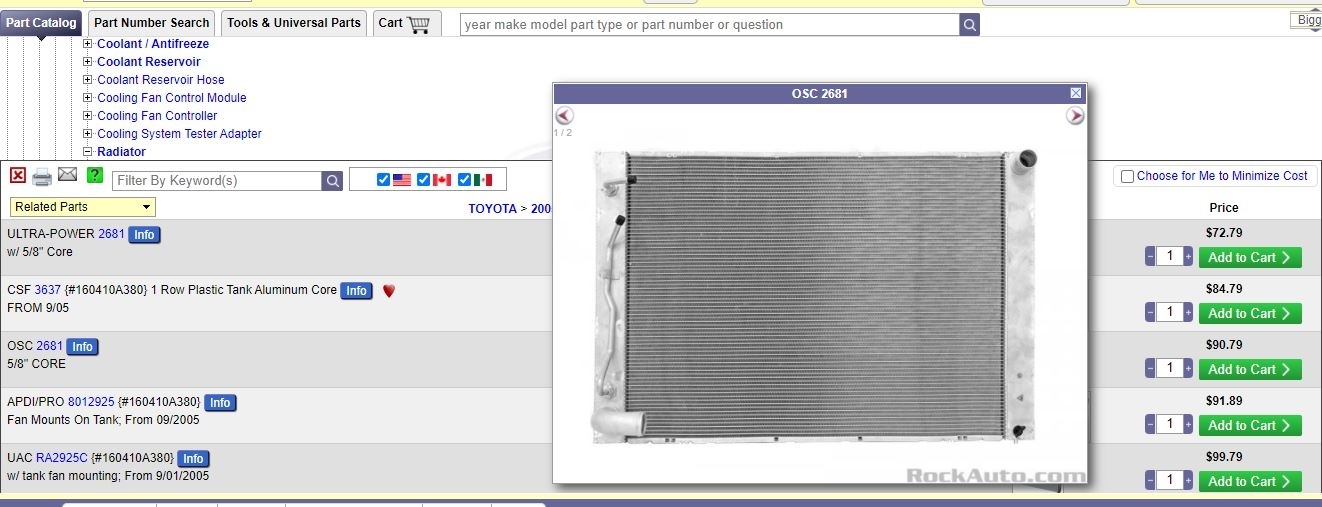Viewport: 1322px width, 507px height.
Task: Open Info for OSC 2681
Action: (83, 347)
